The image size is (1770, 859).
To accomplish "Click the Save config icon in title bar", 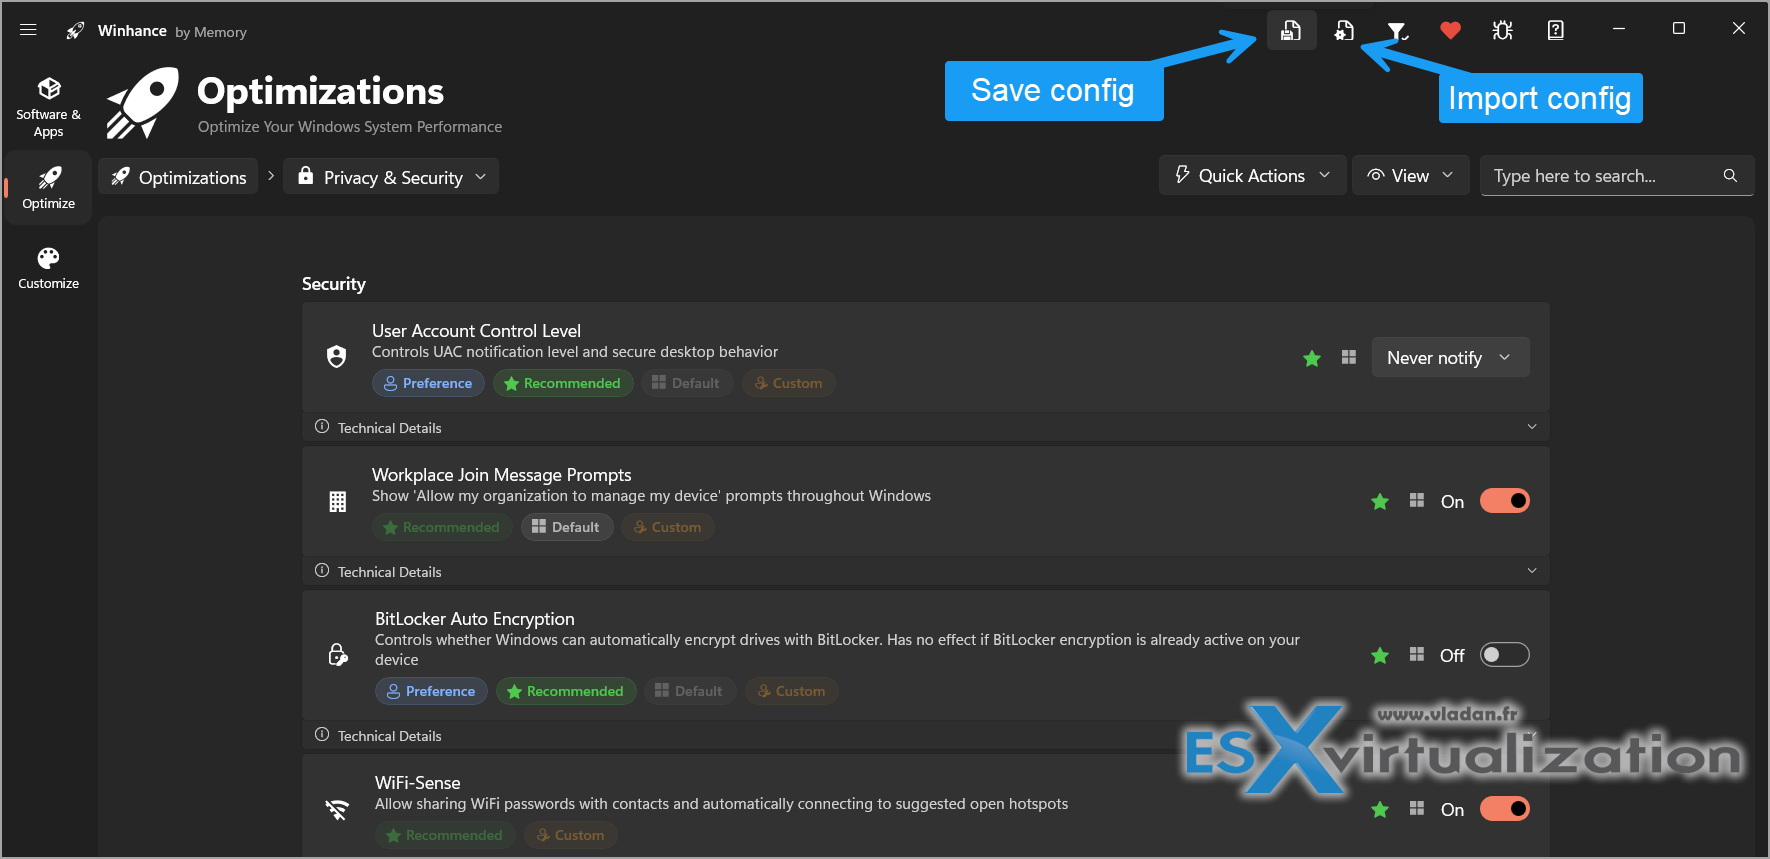I will (1291, 30).
